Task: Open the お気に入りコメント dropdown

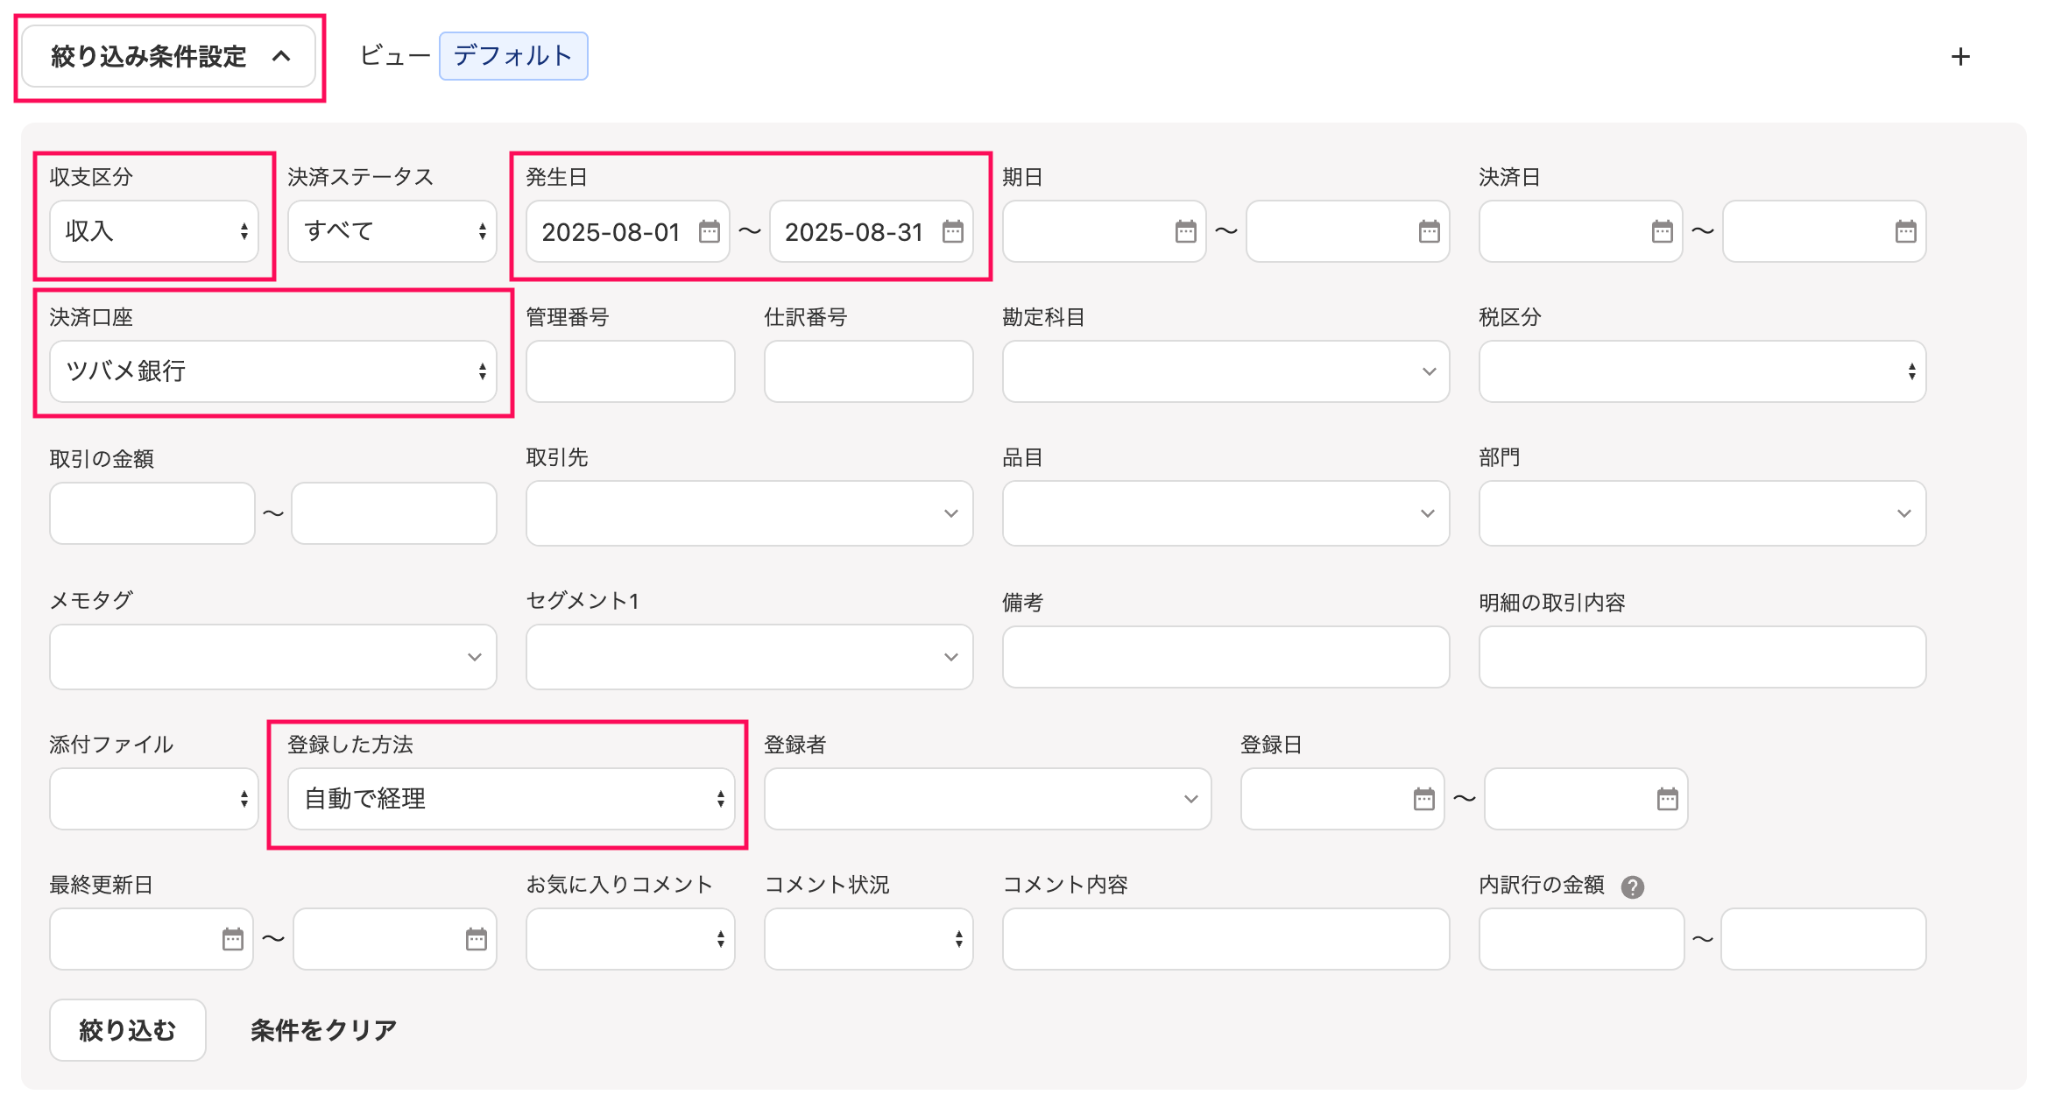Action: (630, 939)
